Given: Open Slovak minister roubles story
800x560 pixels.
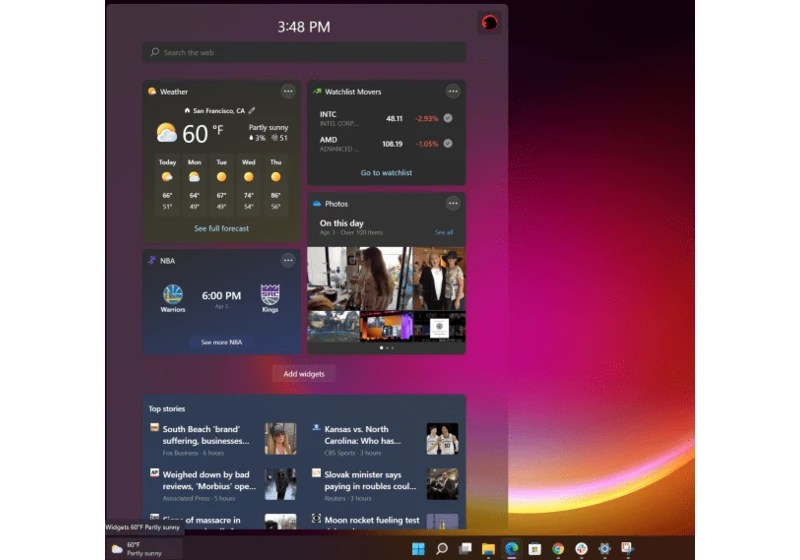Looking at the screenshot, I should click(370, 480).
